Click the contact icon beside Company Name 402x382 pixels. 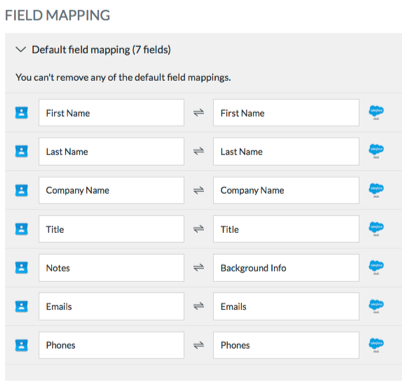(x=22, y=190)
